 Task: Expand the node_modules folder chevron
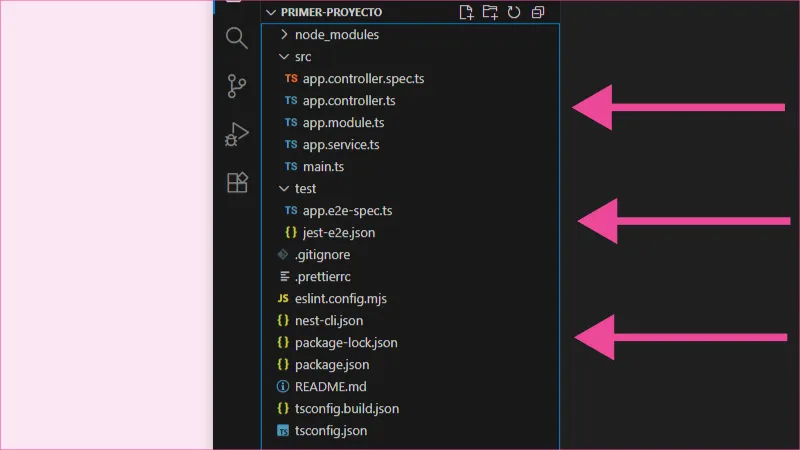point(284,34)
